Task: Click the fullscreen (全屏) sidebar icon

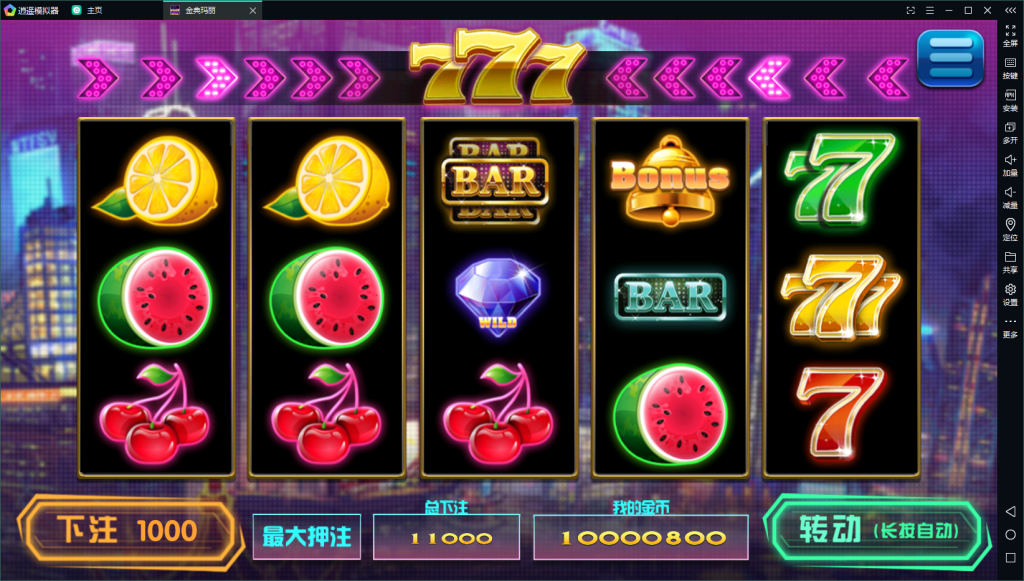Action: click(1010, 35)
